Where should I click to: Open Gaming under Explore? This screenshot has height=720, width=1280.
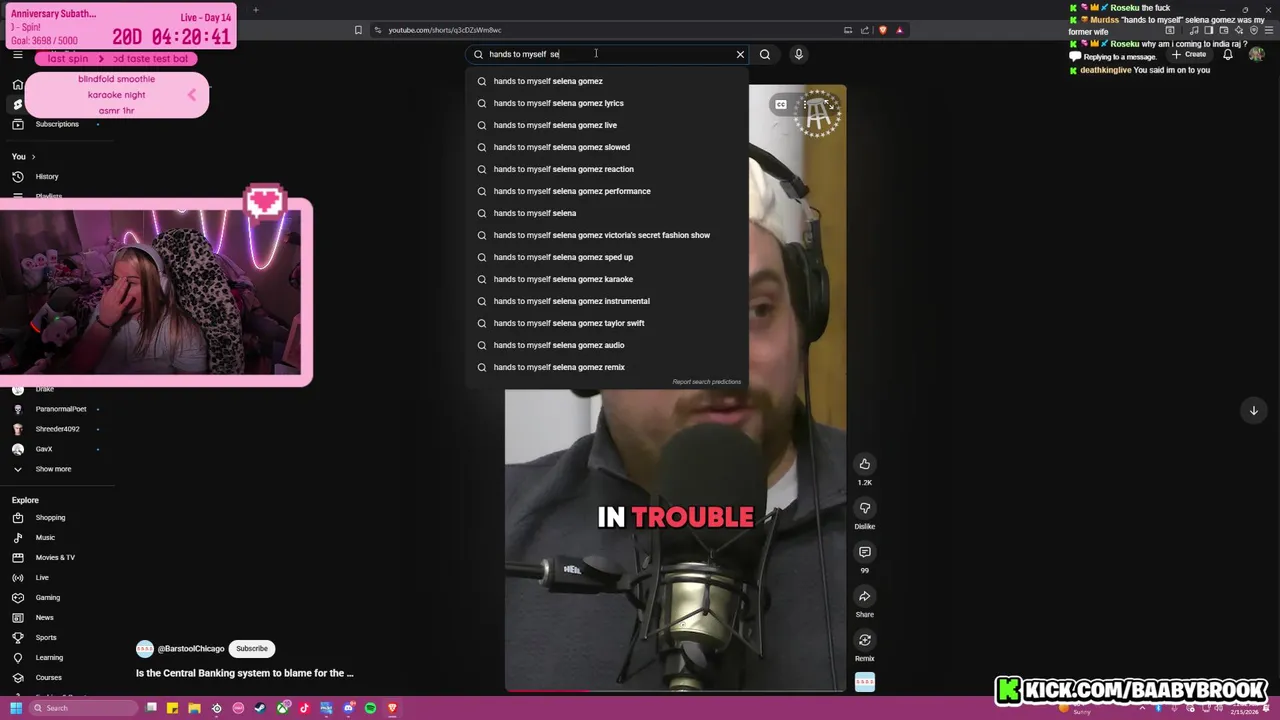pyautogui.click(x=48, y=598)
